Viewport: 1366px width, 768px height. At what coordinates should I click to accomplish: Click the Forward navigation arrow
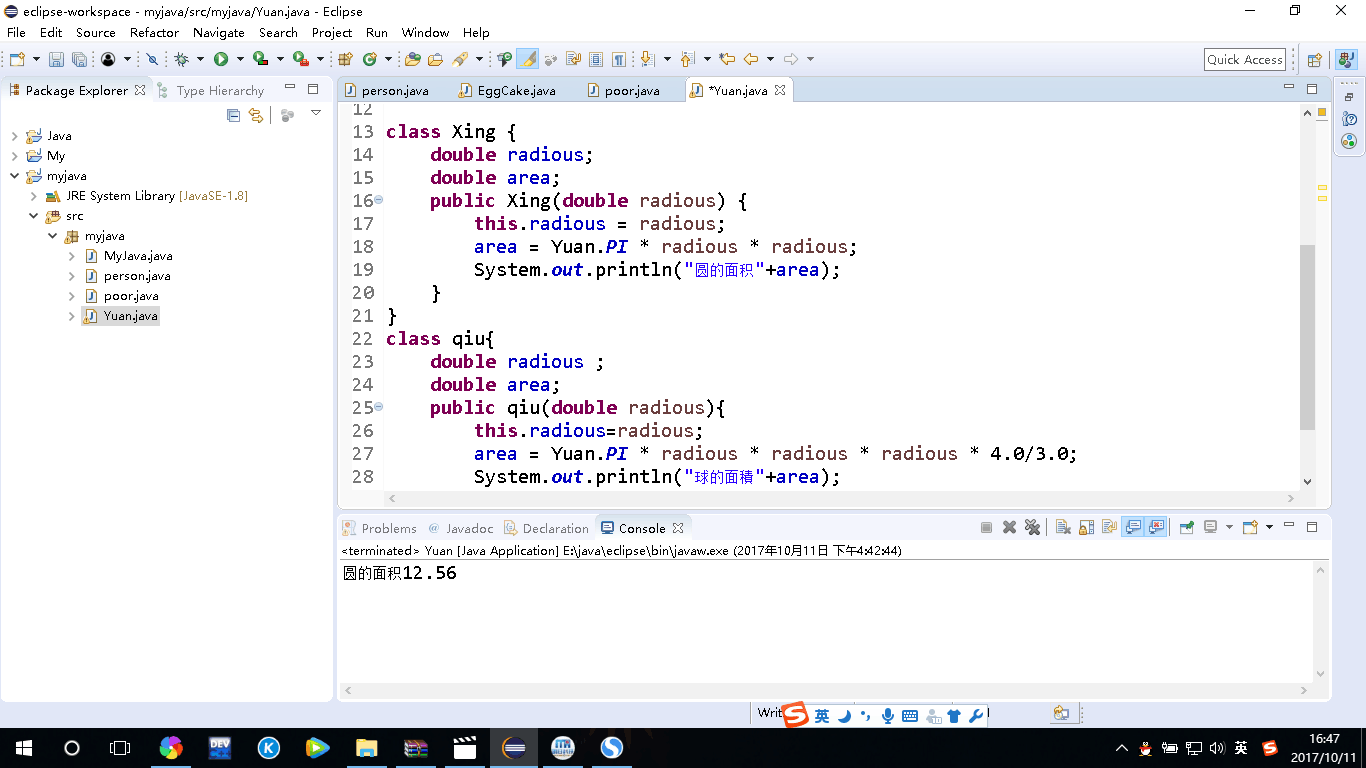coord(791,59)
